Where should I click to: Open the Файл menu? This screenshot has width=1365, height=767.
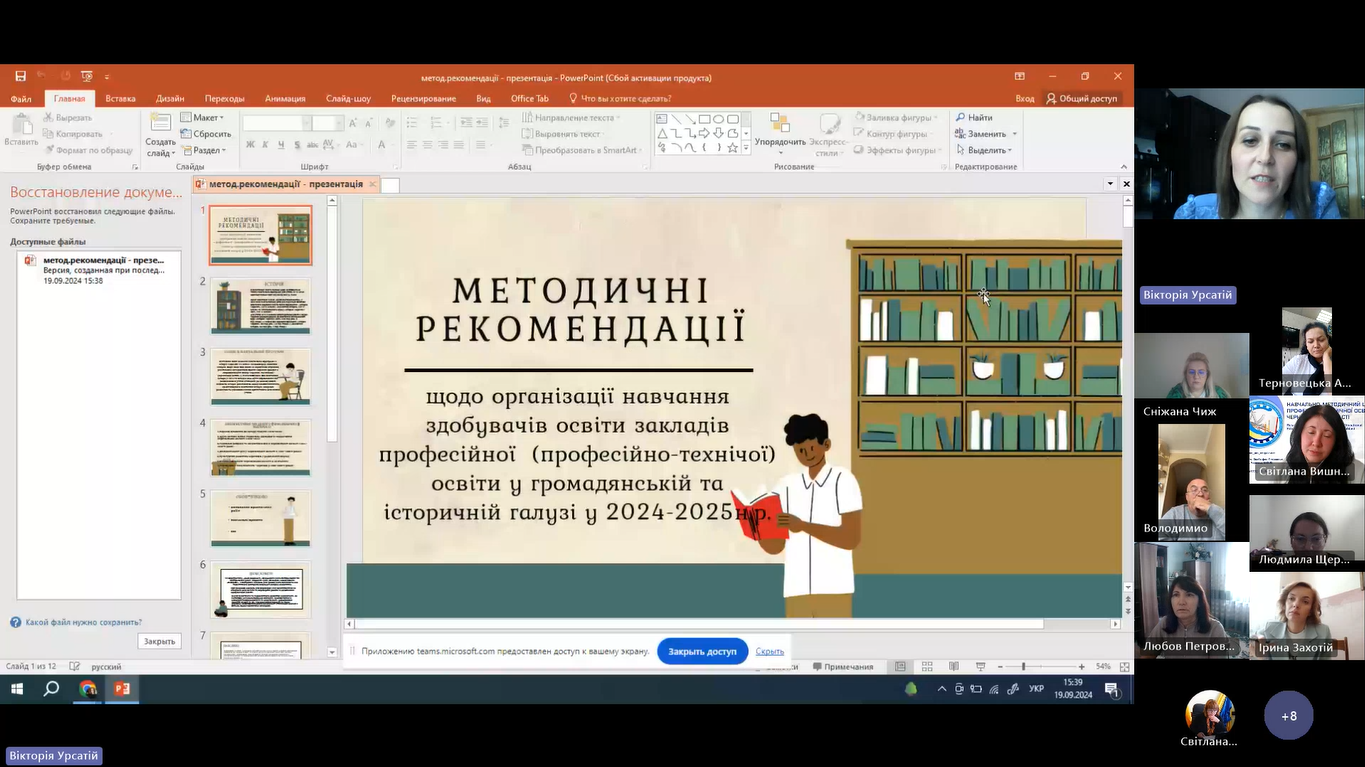pos(21,98)
